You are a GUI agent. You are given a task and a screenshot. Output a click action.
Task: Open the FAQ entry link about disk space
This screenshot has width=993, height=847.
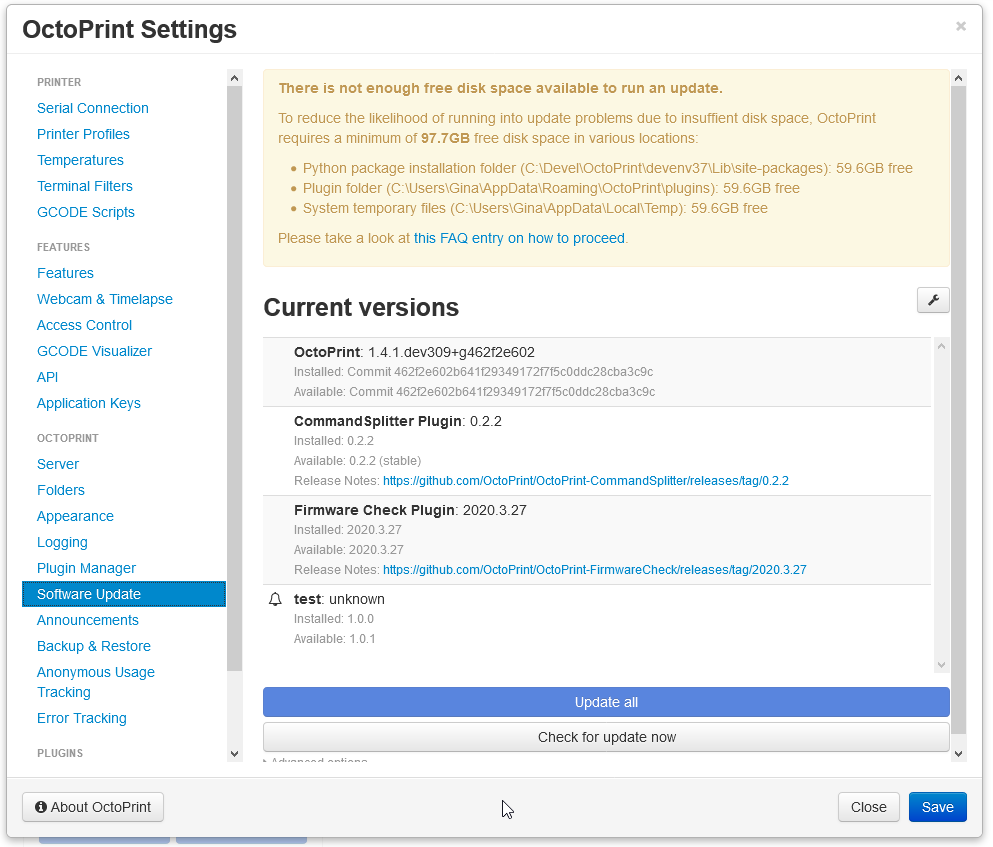click(x=519, y=238)
